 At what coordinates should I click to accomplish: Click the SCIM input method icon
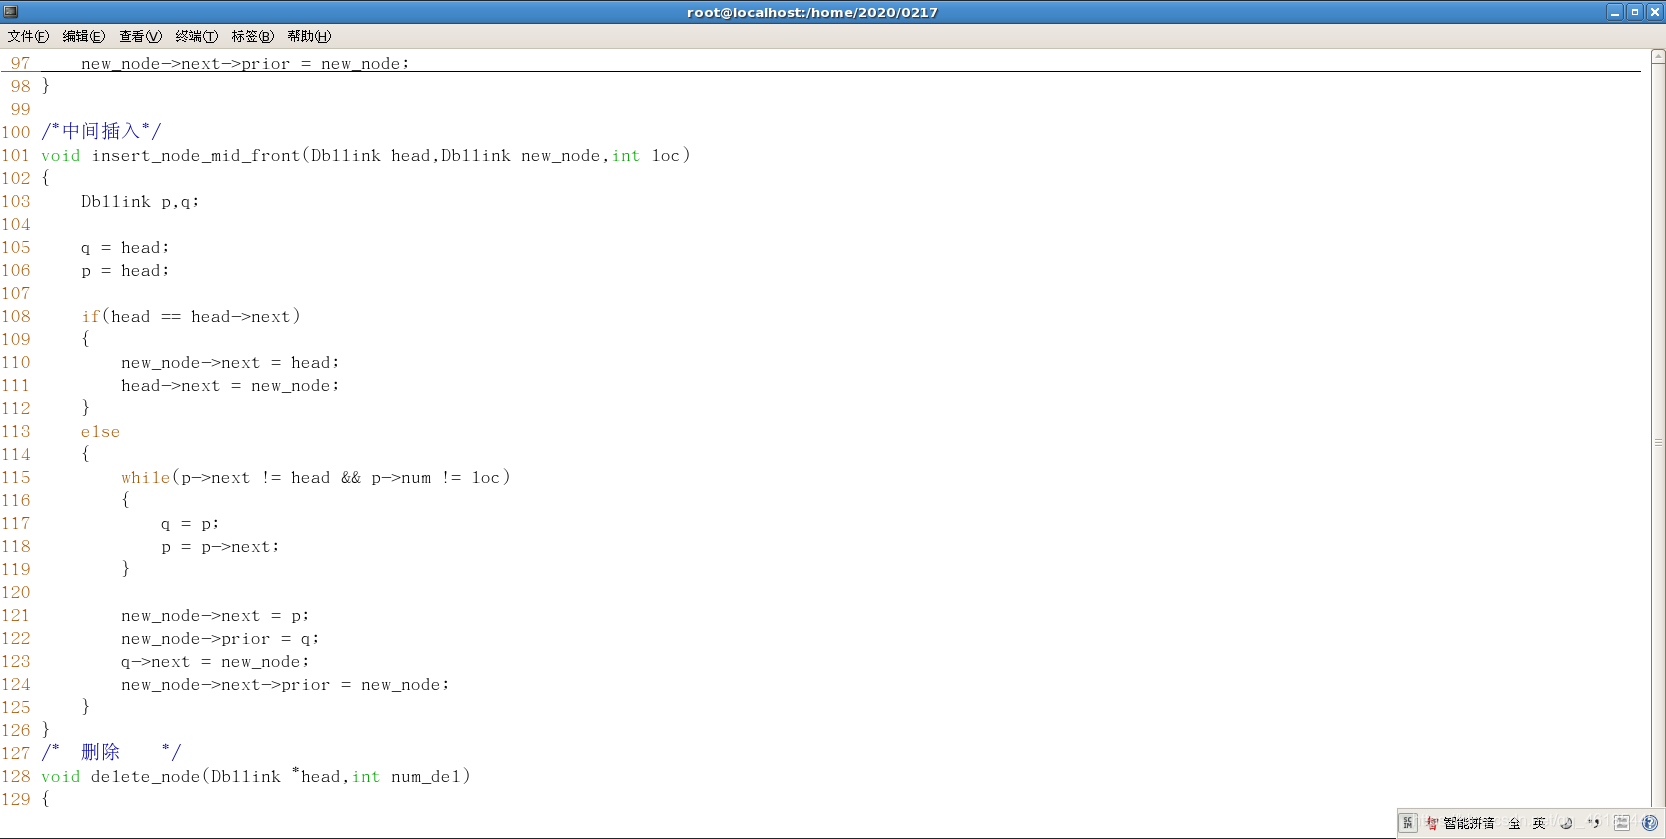pos(1408,823)
